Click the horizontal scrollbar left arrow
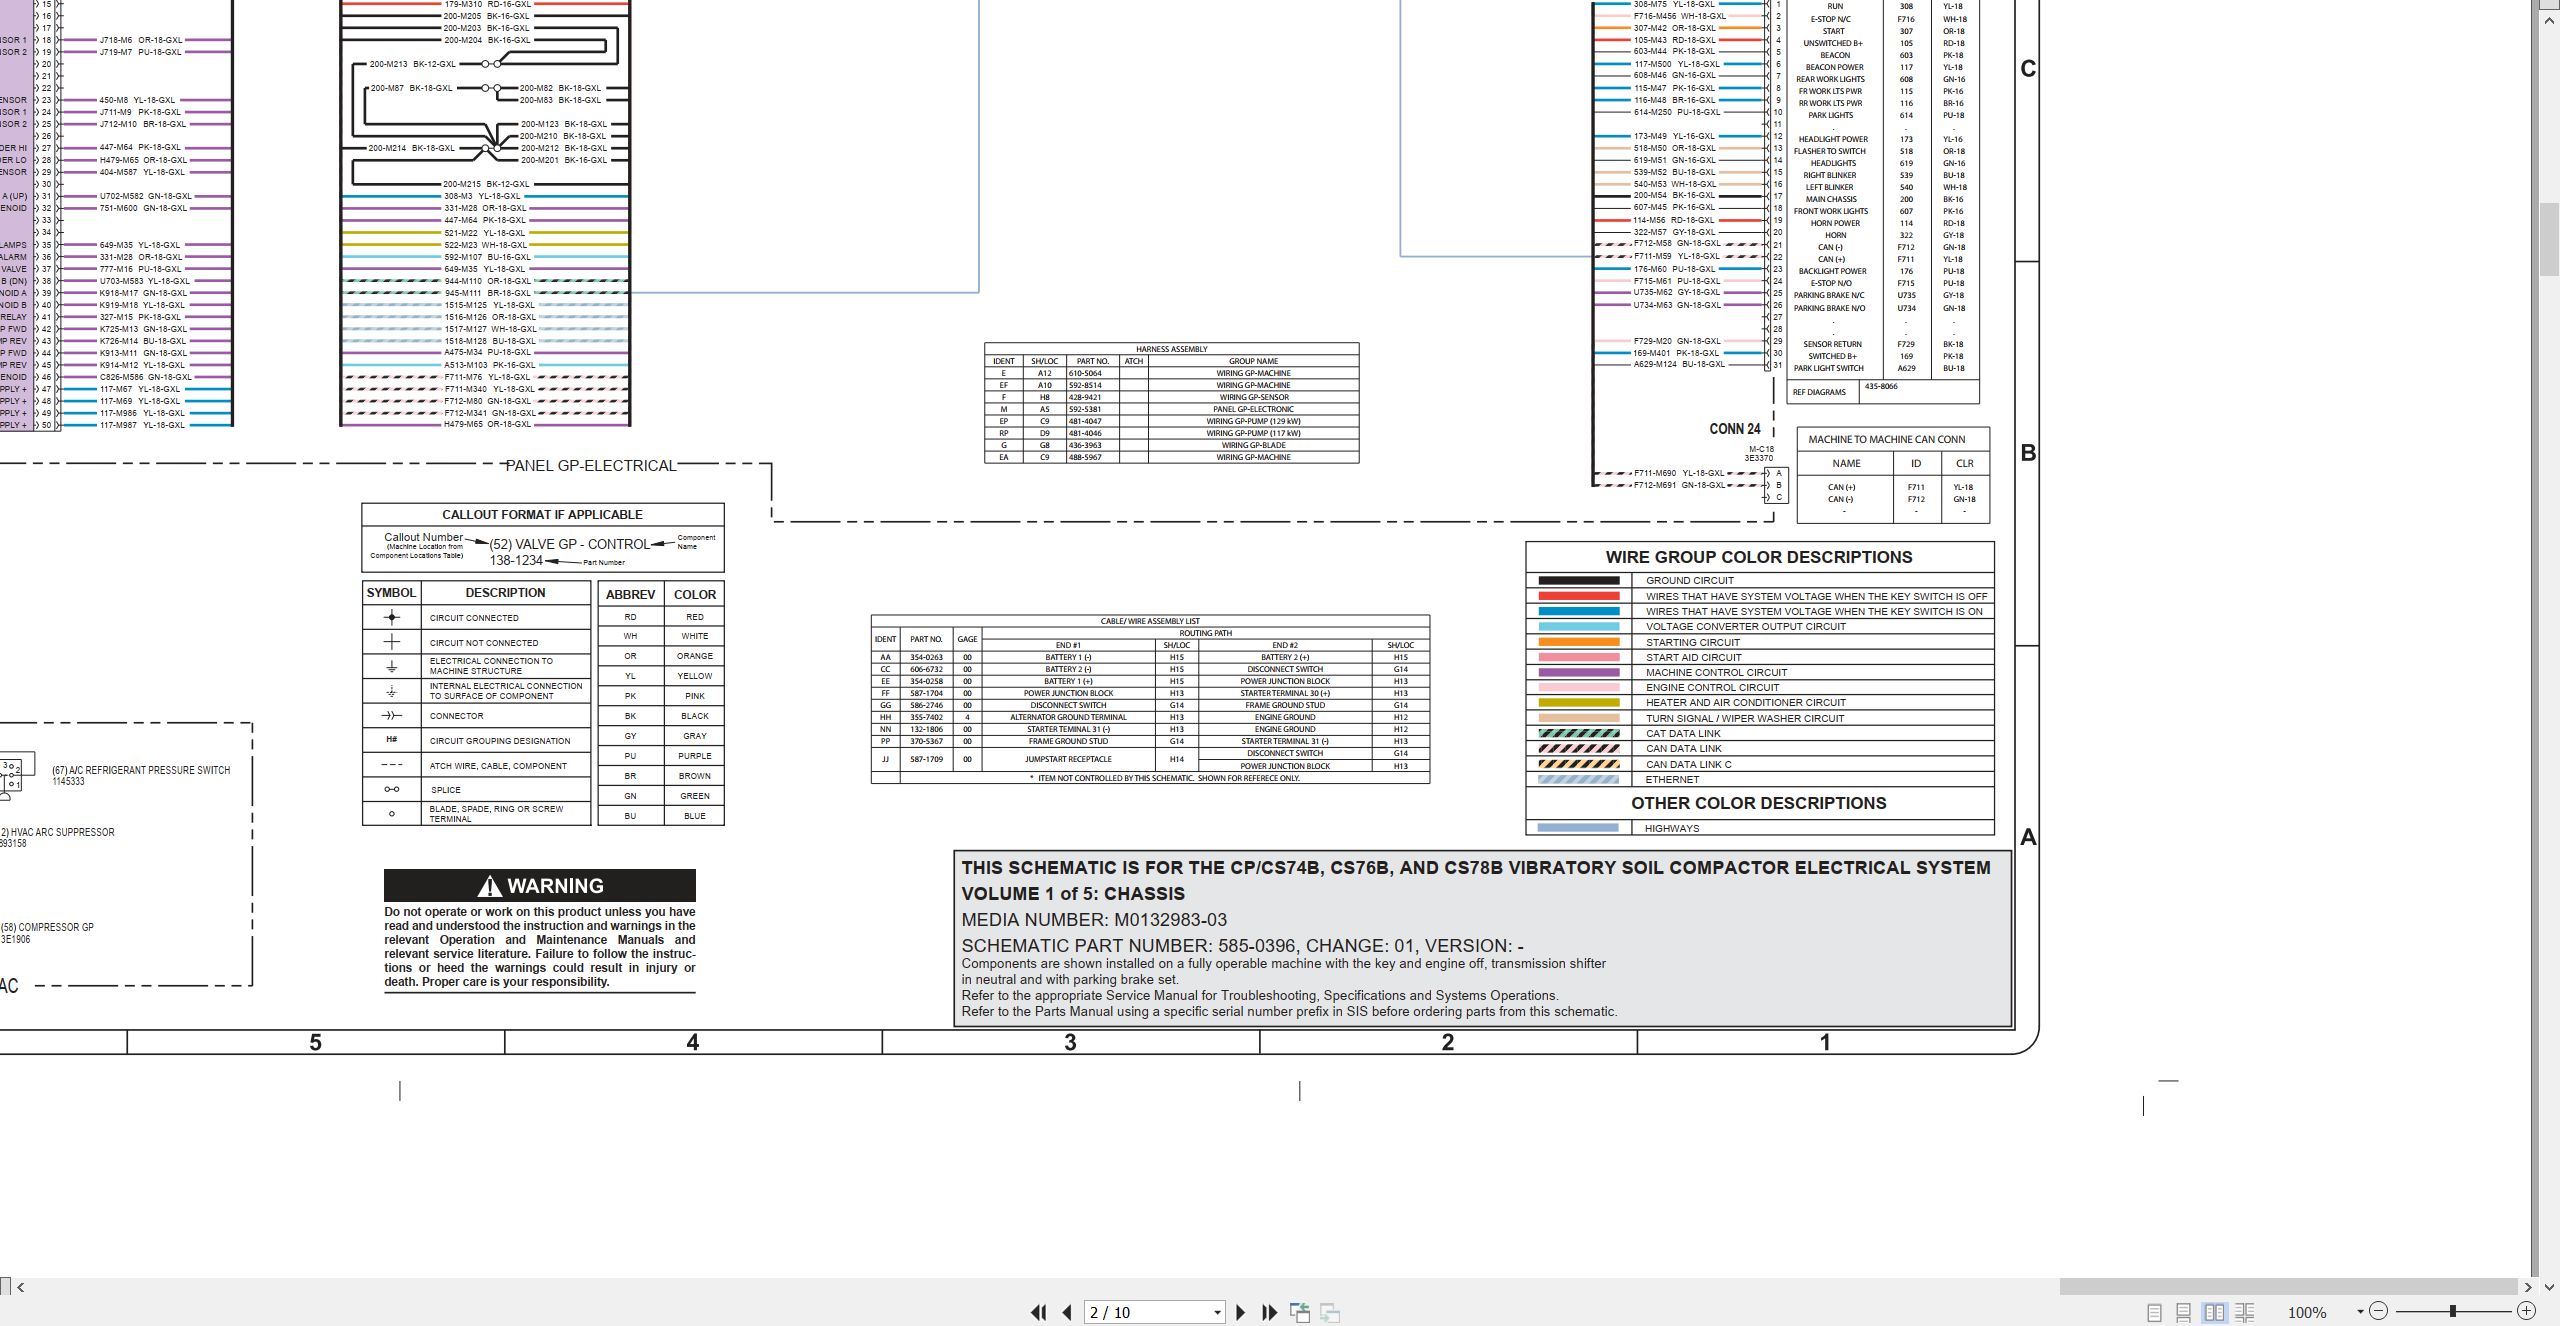 [x=21, y=1287]
